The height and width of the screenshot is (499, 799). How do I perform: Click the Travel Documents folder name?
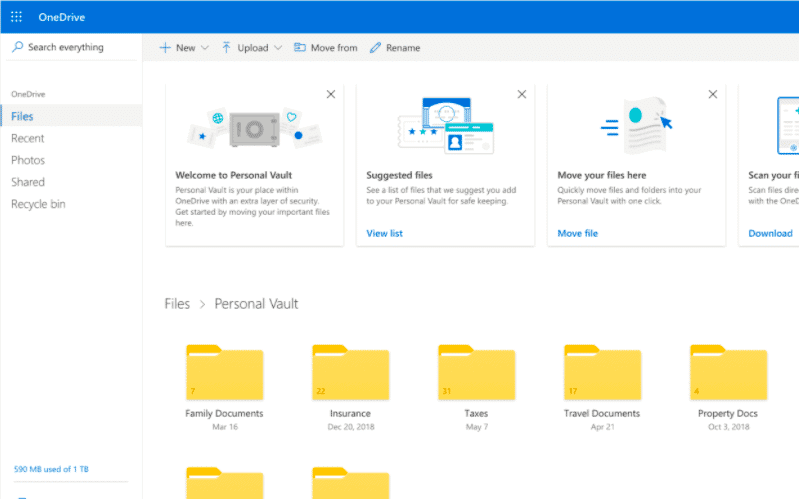coord(602,413)
